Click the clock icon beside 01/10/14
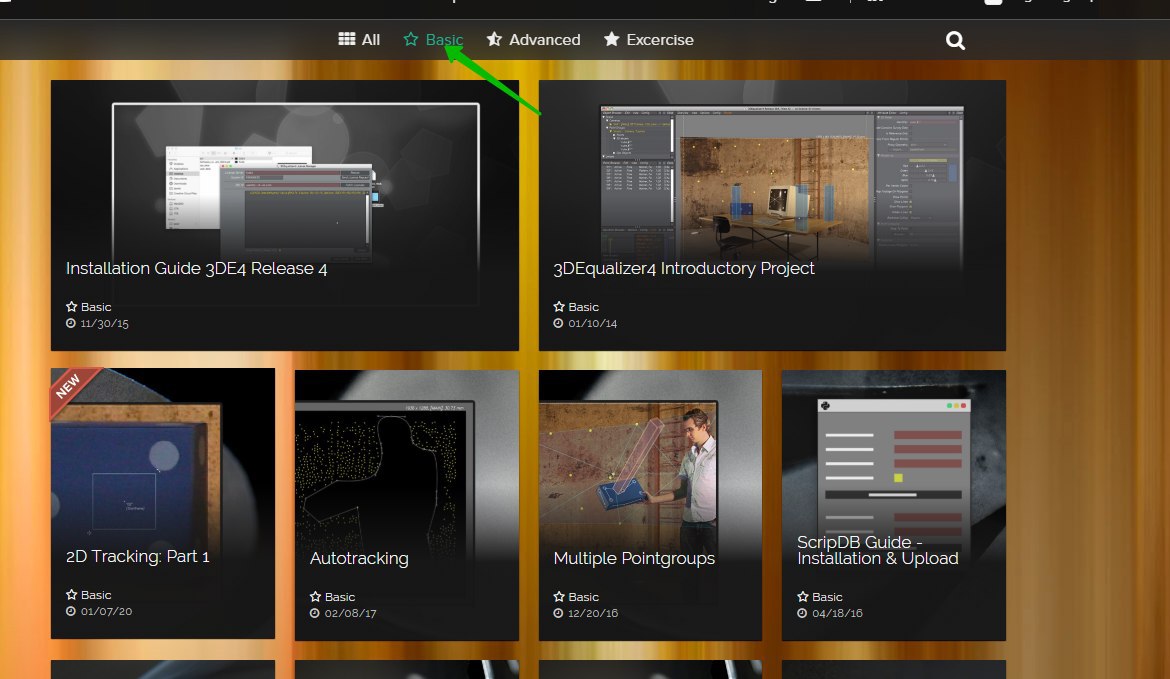The width and height of the screenshot is (1170, 679). [558, 324]
